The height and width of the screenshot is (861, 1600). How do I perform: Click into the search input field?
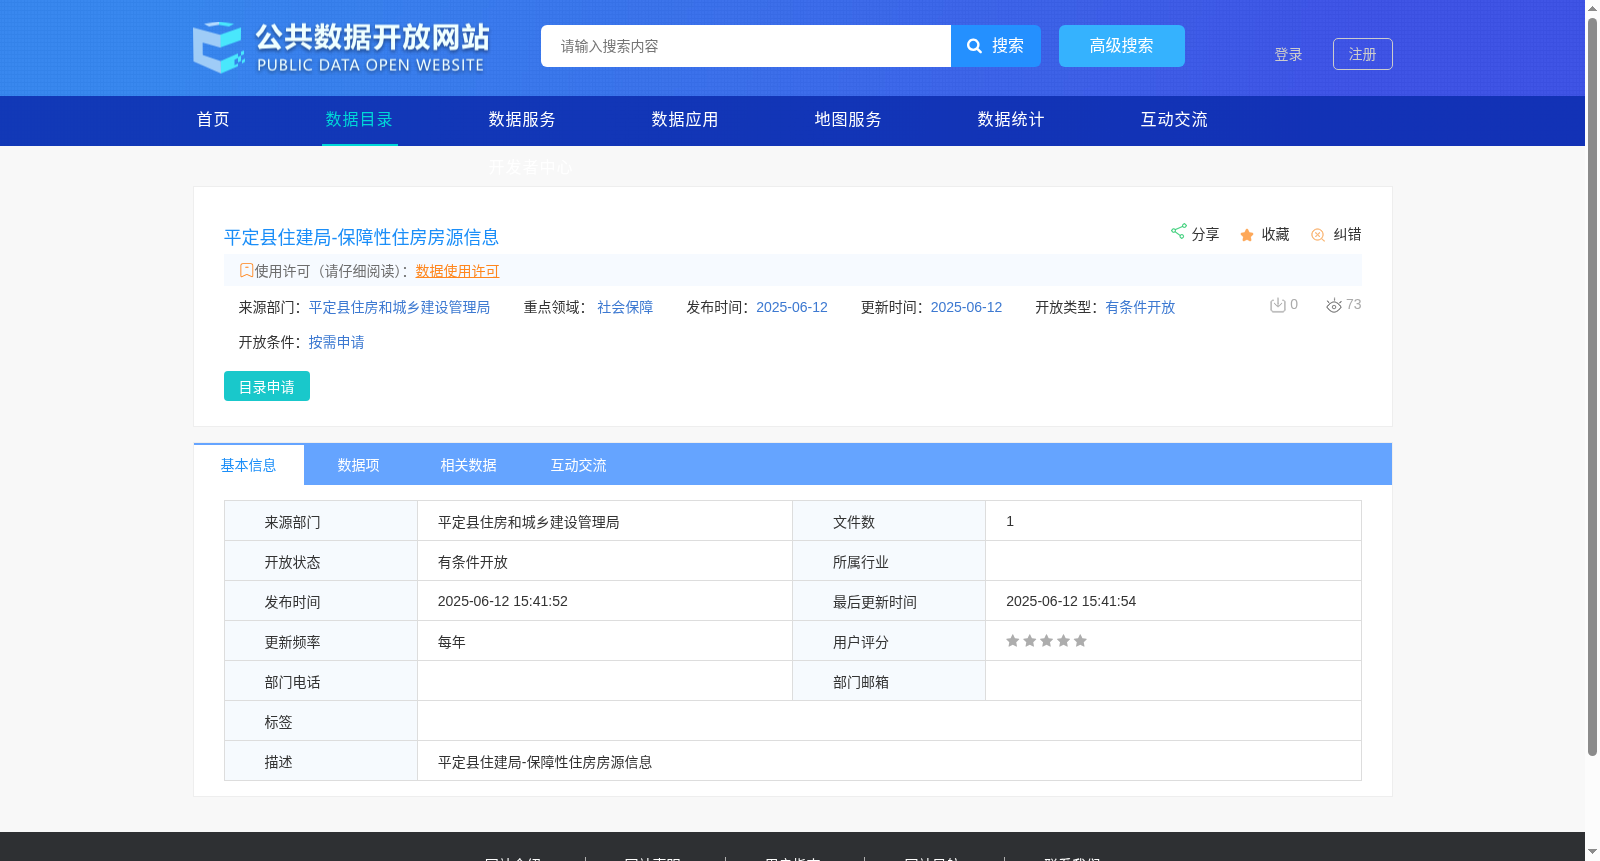click(x=746, y=46)
